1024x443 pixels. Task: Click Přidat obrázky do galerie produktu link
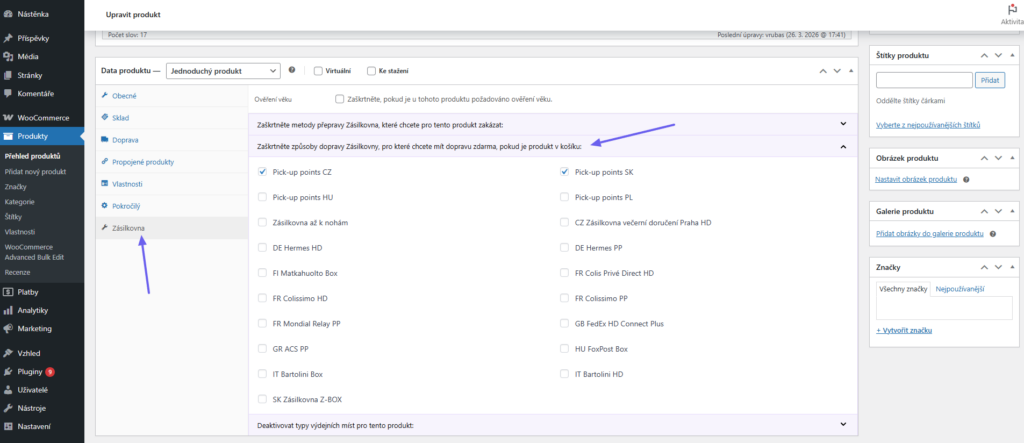[930, 233]
